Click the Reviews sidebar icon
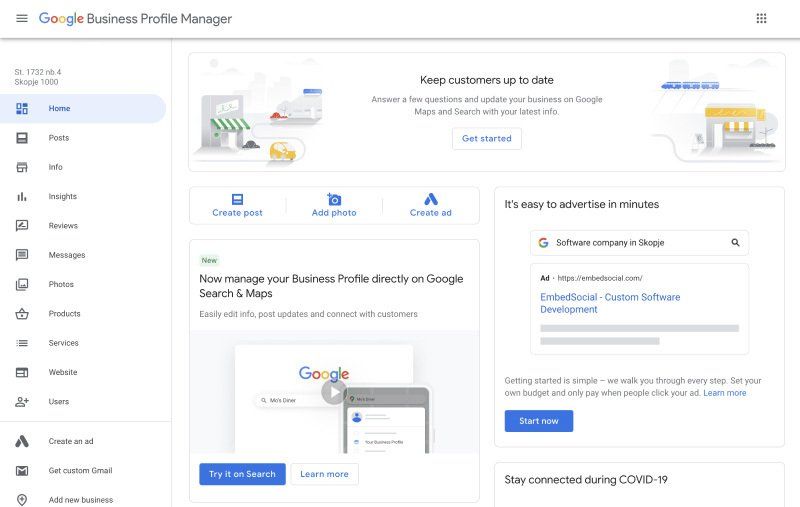 click(22, 226)
